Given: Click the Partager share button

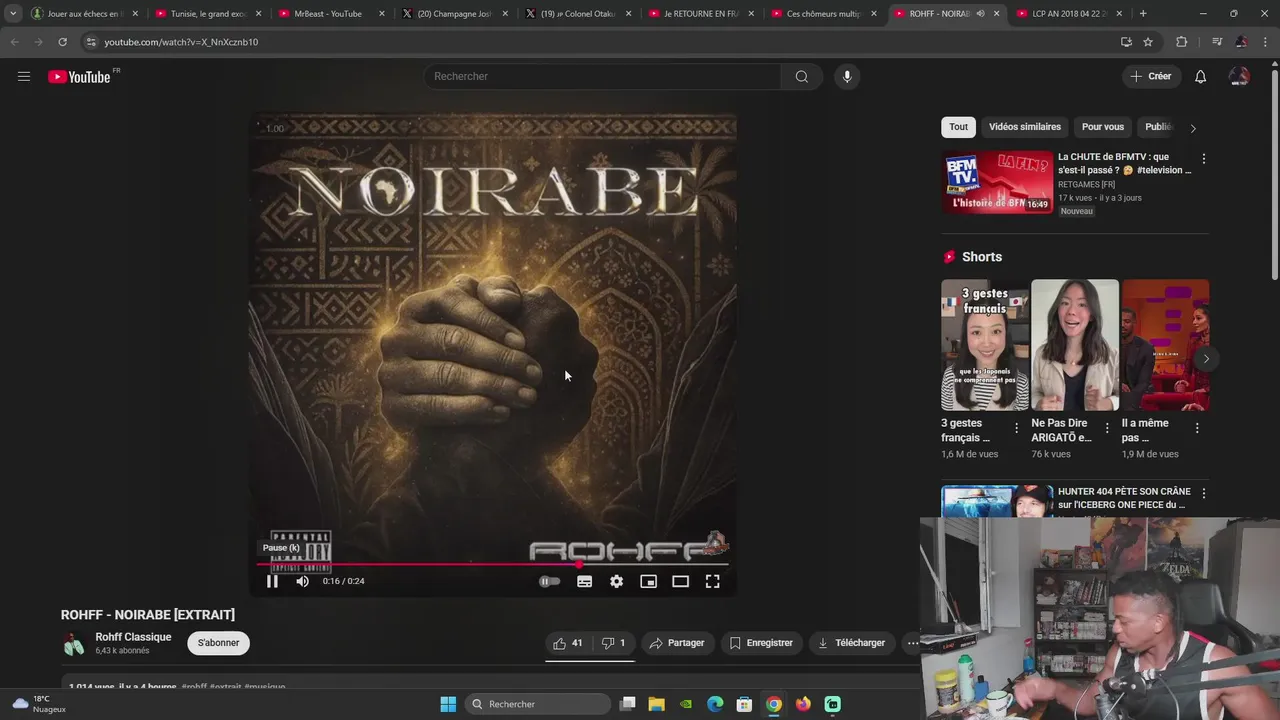Looking at the screenshot, I should 677,643.
